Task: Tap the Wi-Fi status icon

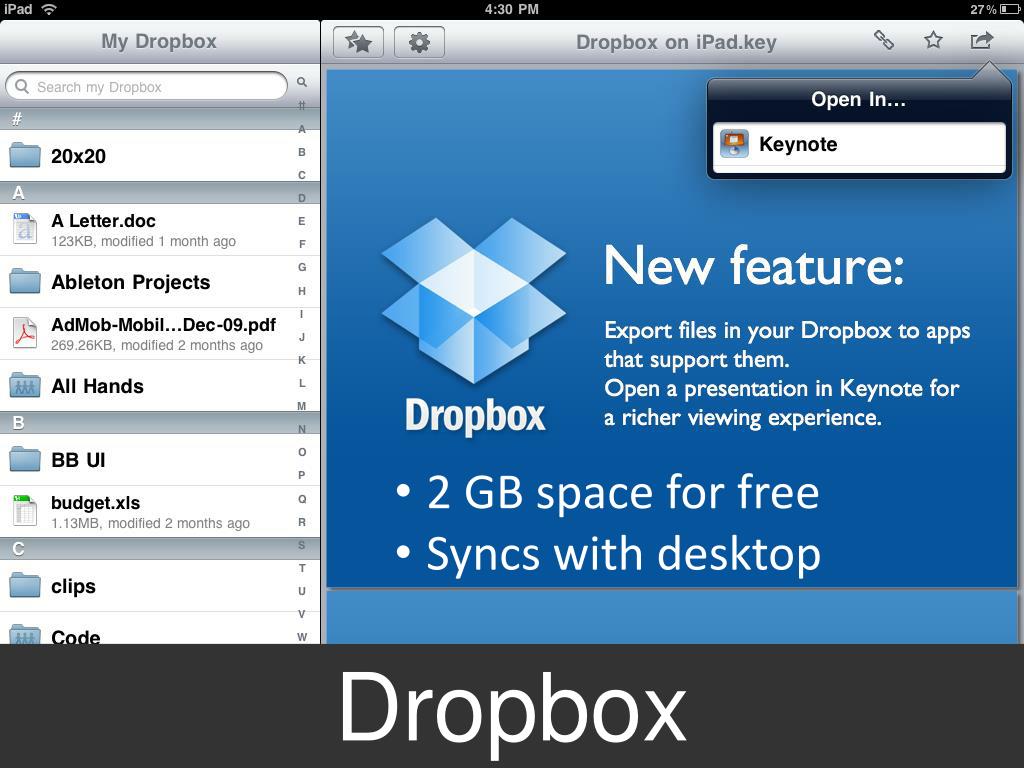Action: click(49, 9)
